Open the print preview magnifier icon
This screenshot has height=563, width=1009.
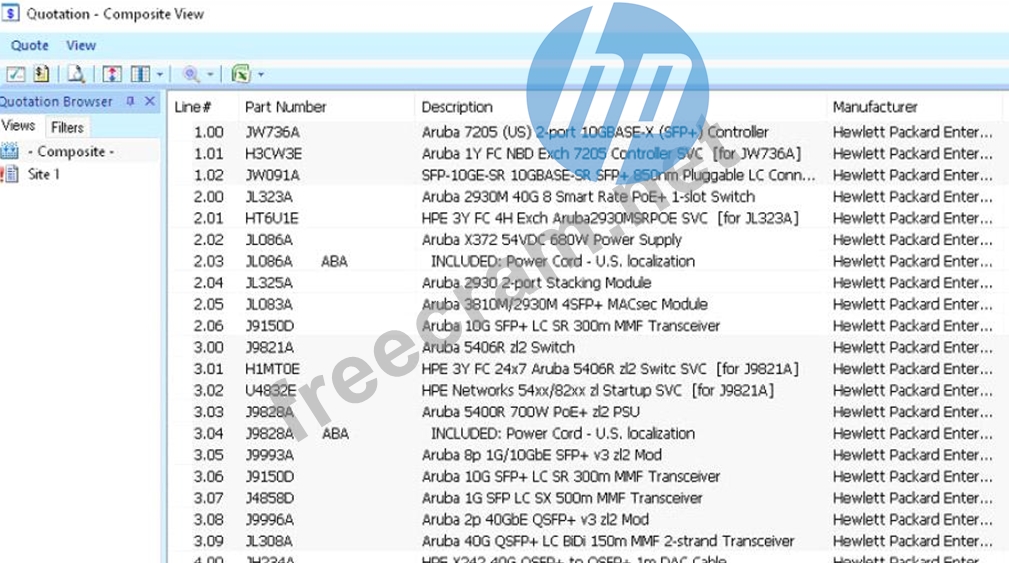(76, 74)
